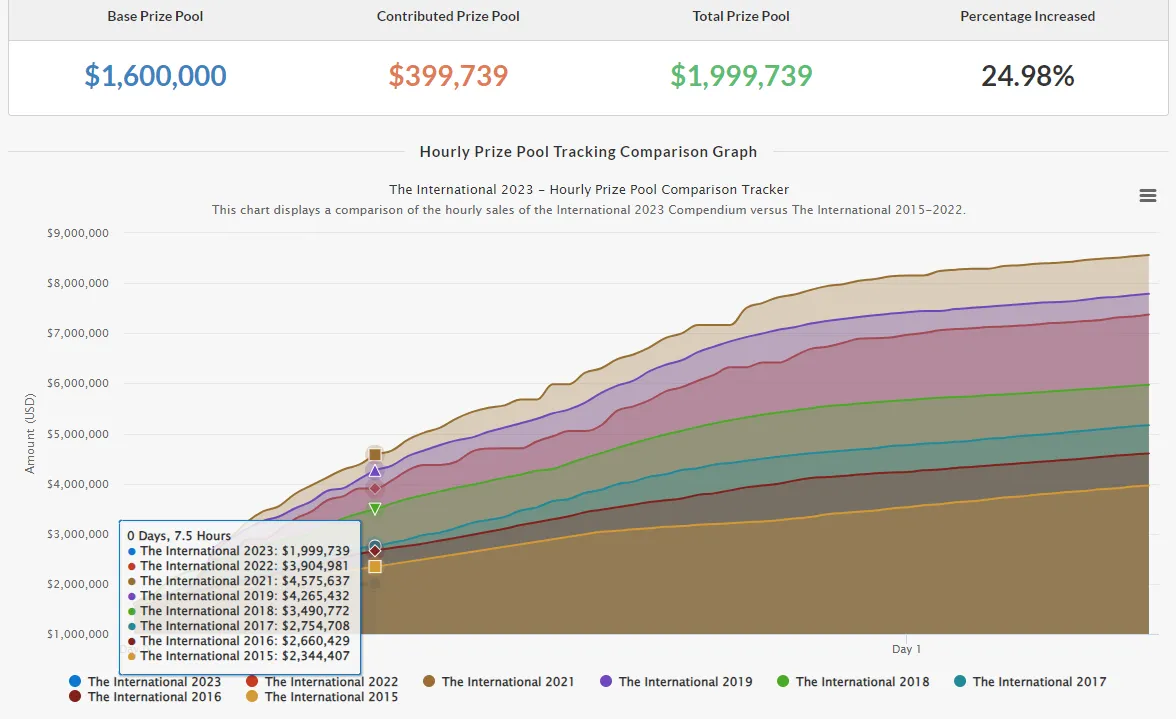Click the $399,739 contributed prize pool value

[448, 76]
